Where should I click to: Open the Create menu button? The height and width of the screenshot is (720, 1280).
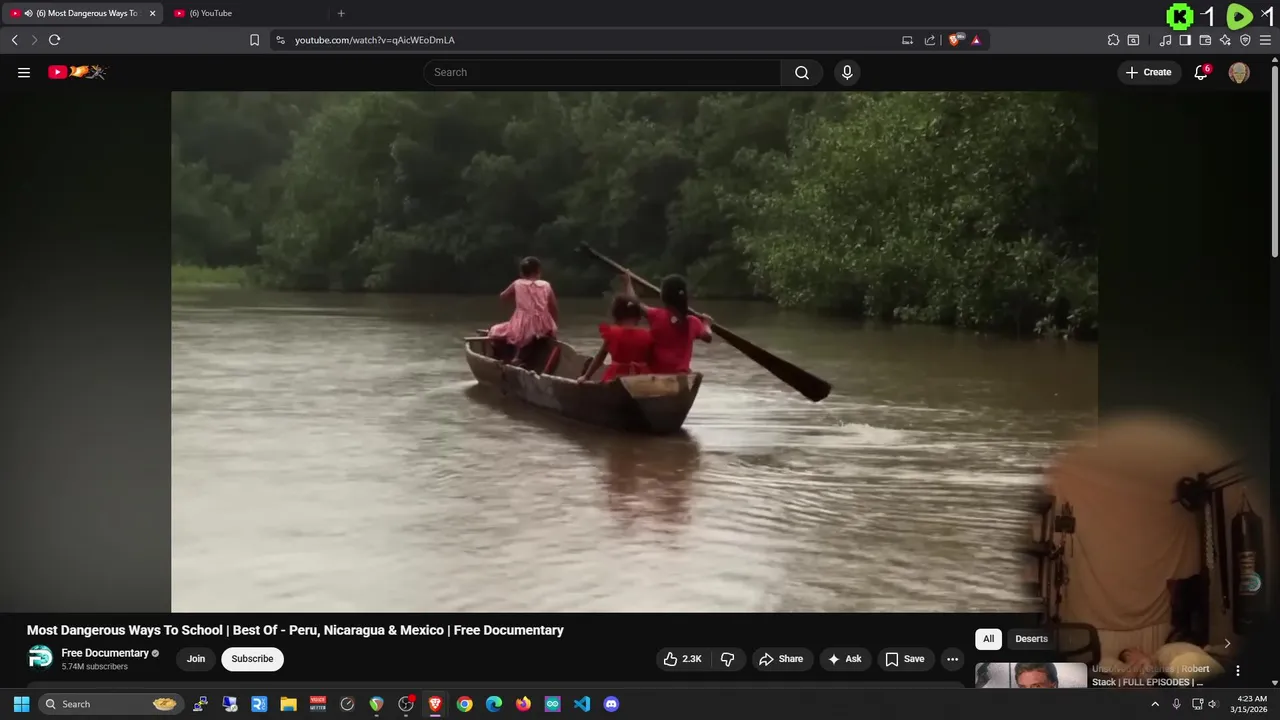1148,72
